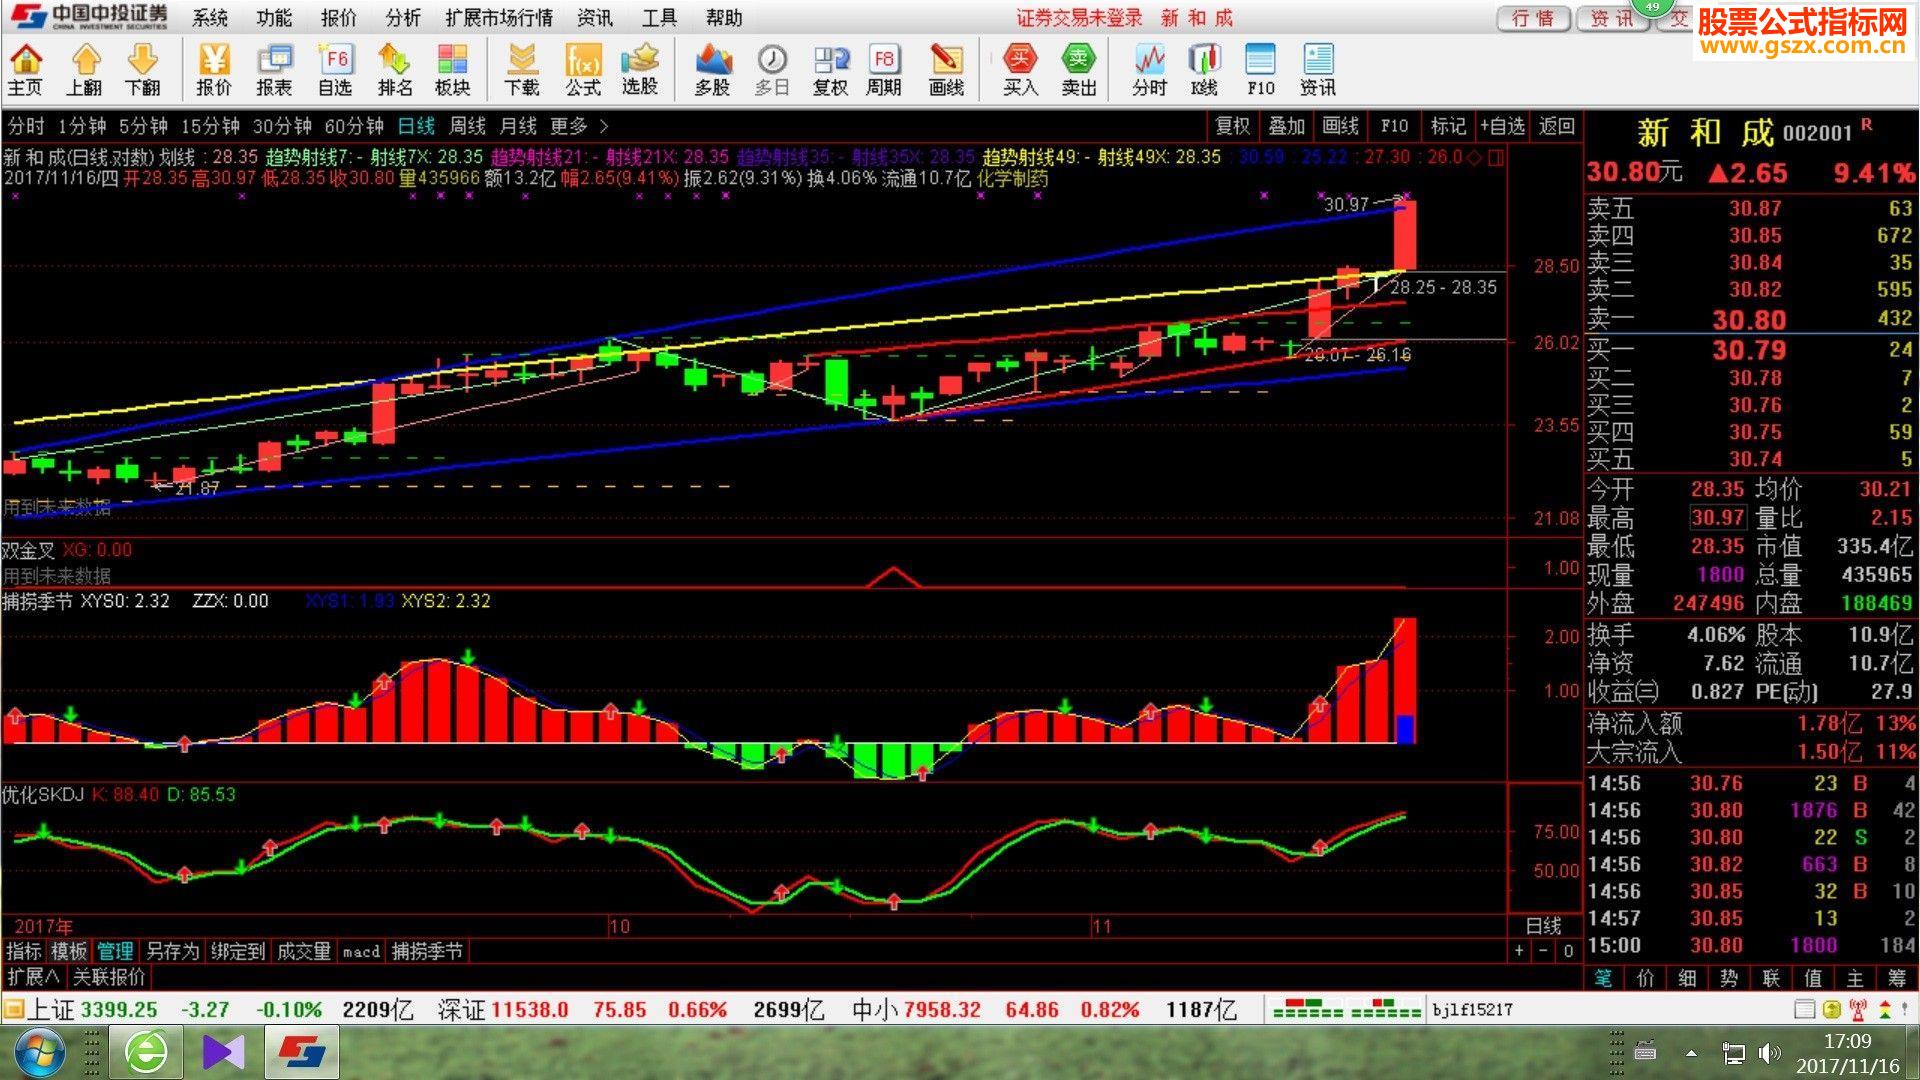Open the 工具 menu

pyautogui.click(x=660, y=18)
